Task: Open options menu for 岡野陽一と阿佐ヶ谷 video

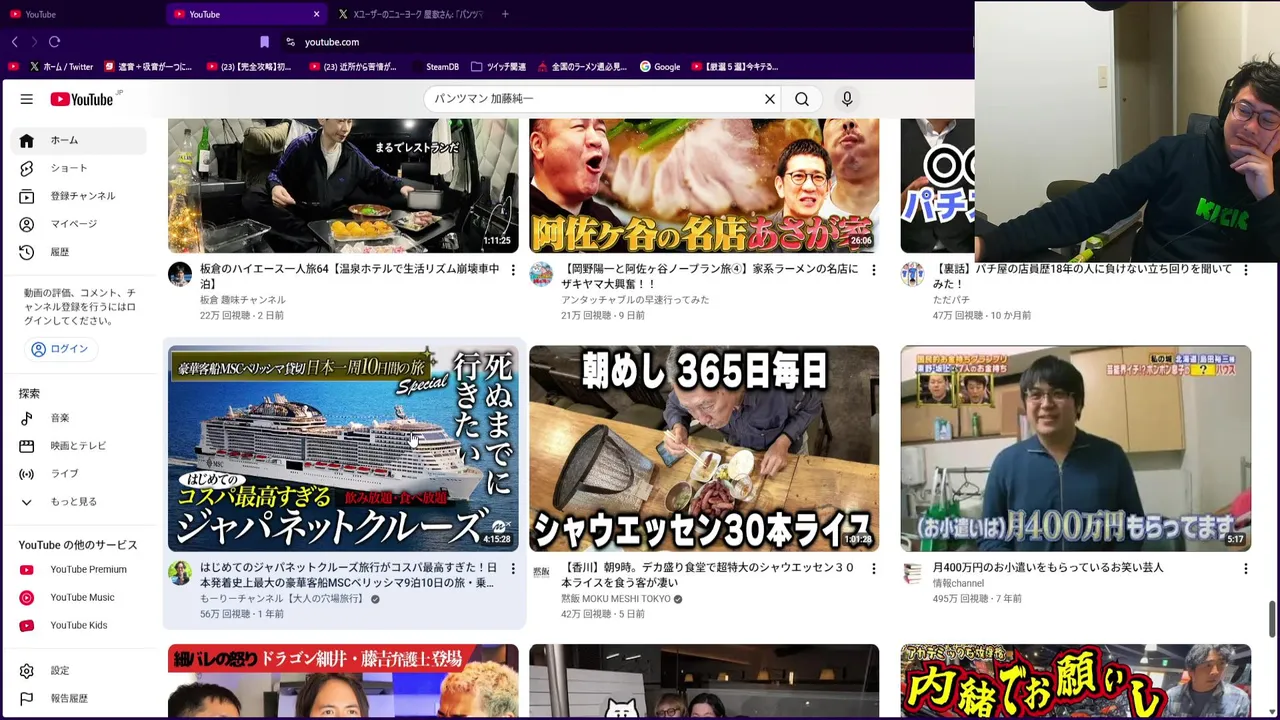Action: [x=874, y=270]
